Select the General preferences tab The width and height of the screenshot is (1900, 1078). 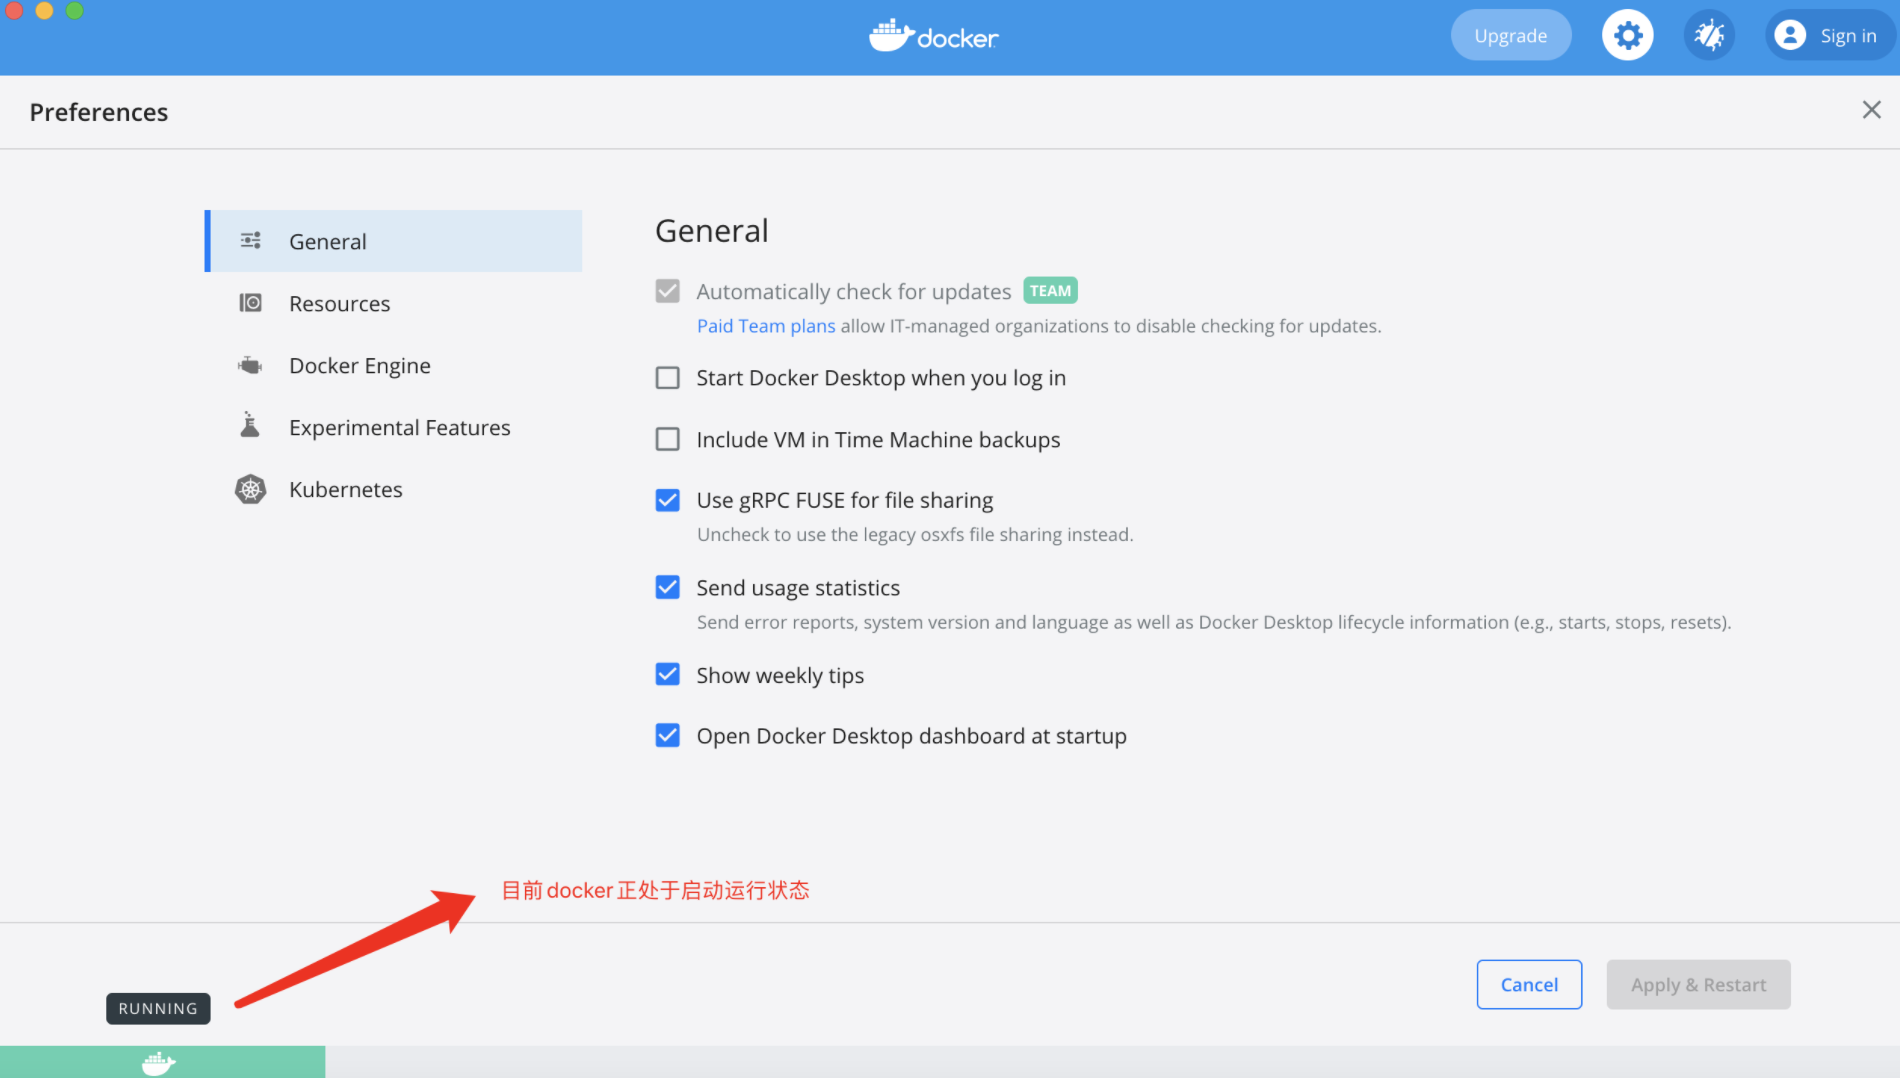point(393,241)
